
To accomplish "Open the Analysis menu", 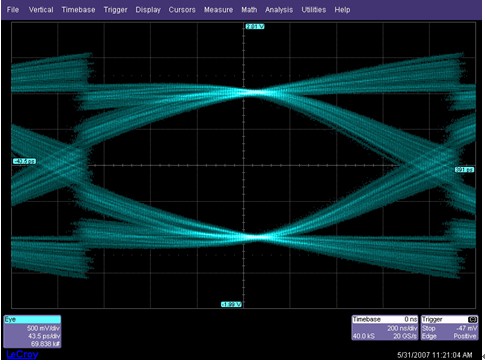I will (279, 10).
